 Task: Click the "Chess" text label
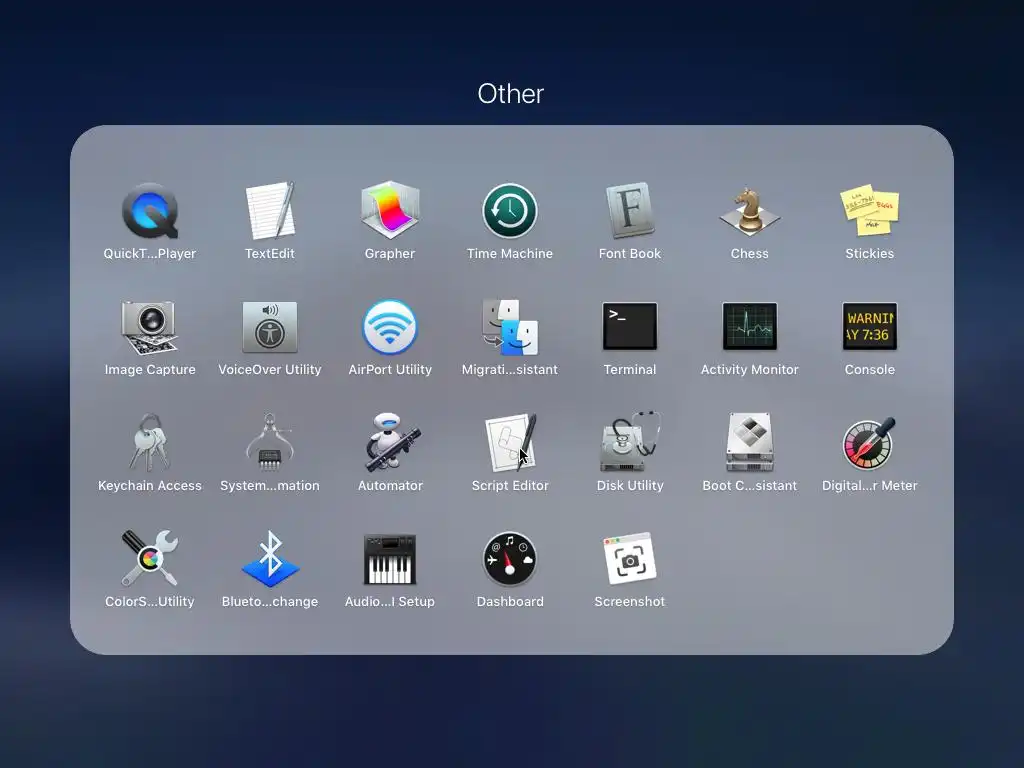(750, 253)
